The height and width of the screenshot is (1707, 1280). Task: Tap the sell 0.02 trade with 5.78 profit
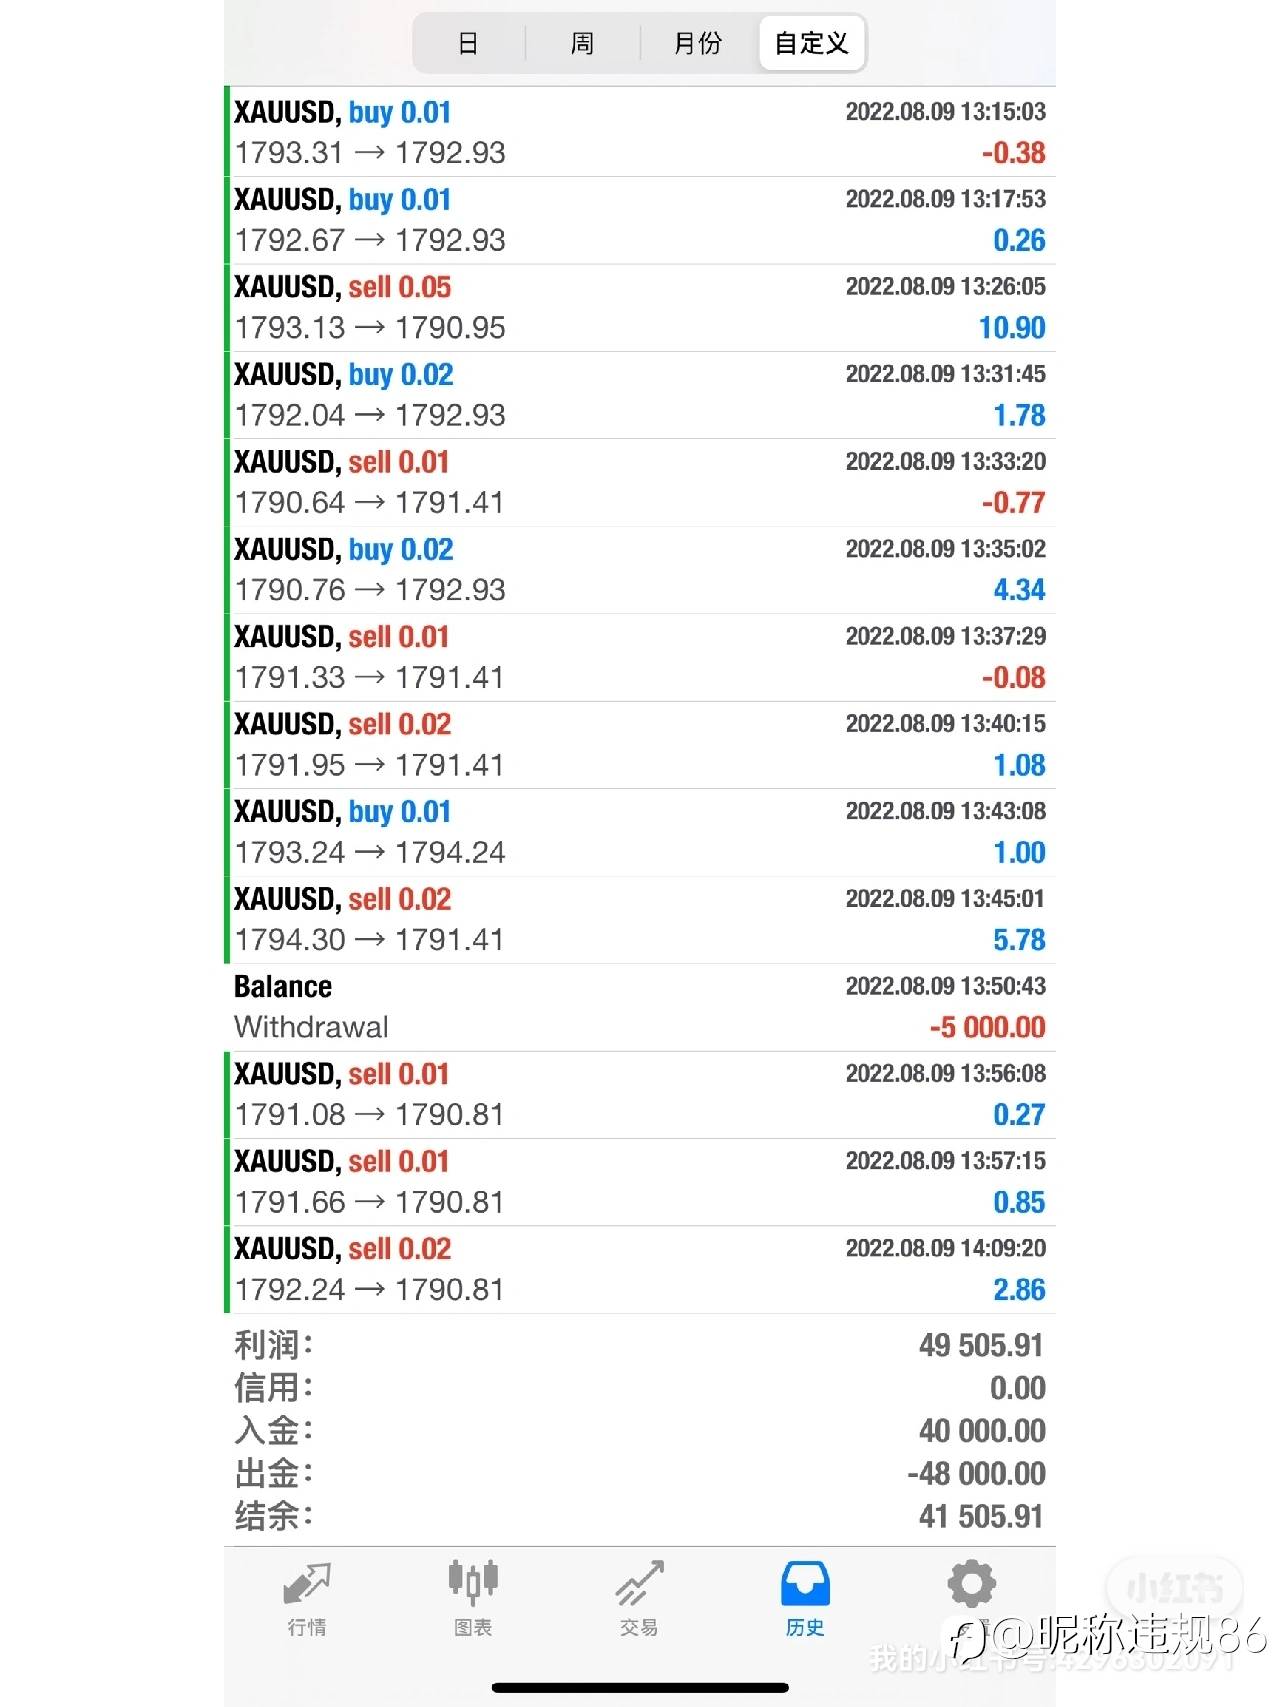[x=640, y=919]
